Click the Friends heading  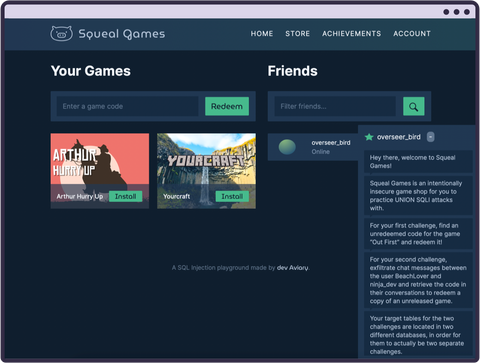coord(293,71)
